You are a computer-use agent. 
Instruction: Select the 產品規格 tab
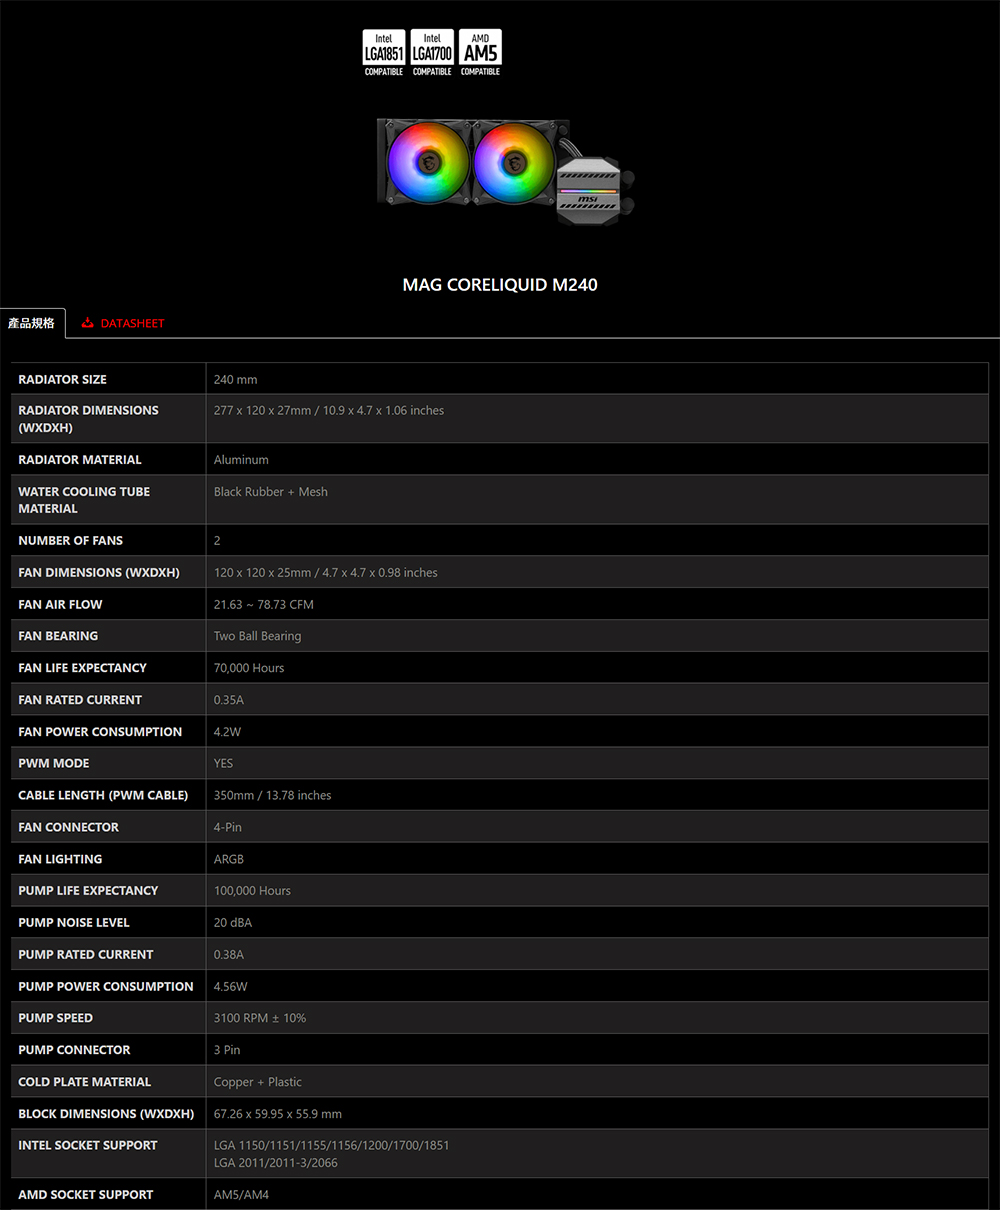pyautogui.click(x=32, y=323)
